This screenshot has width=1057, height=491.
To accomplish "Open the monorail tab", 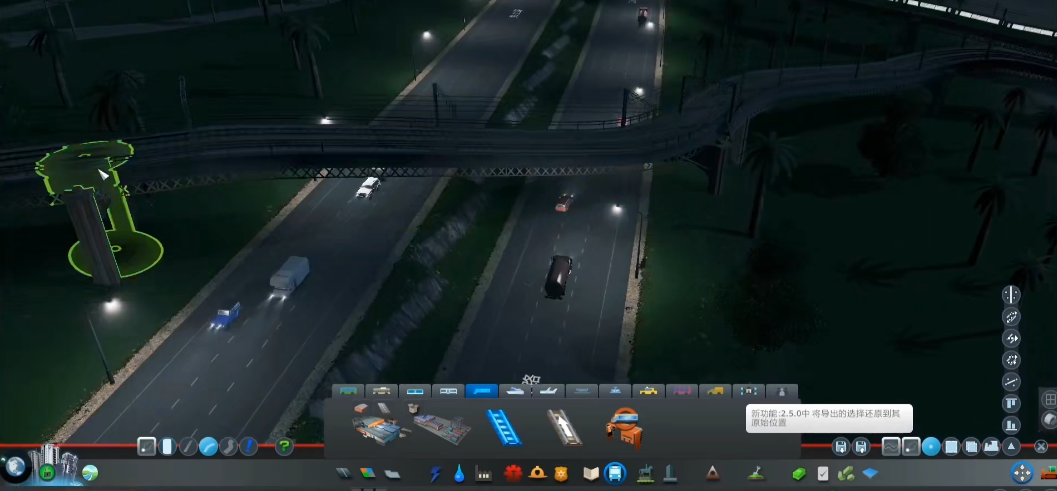I will click(582, 391).
